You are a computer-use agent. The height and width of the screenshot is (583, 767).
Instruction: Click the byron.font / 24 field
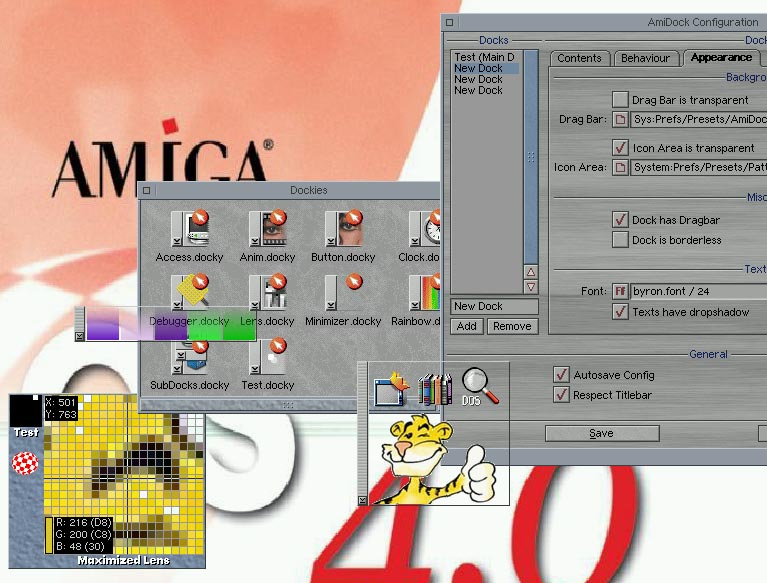pos(699,292)
